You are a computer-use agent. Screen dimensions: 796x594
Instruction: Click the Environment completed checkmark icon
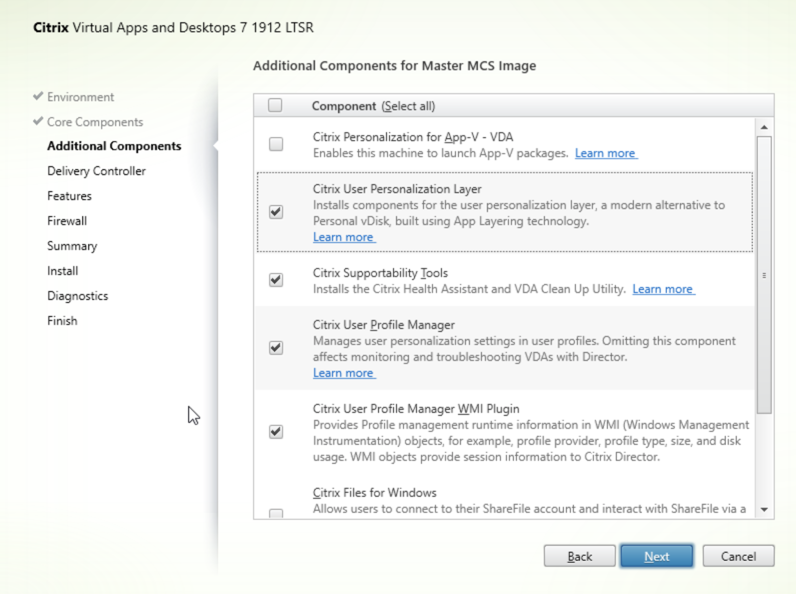tap(38, 96)
